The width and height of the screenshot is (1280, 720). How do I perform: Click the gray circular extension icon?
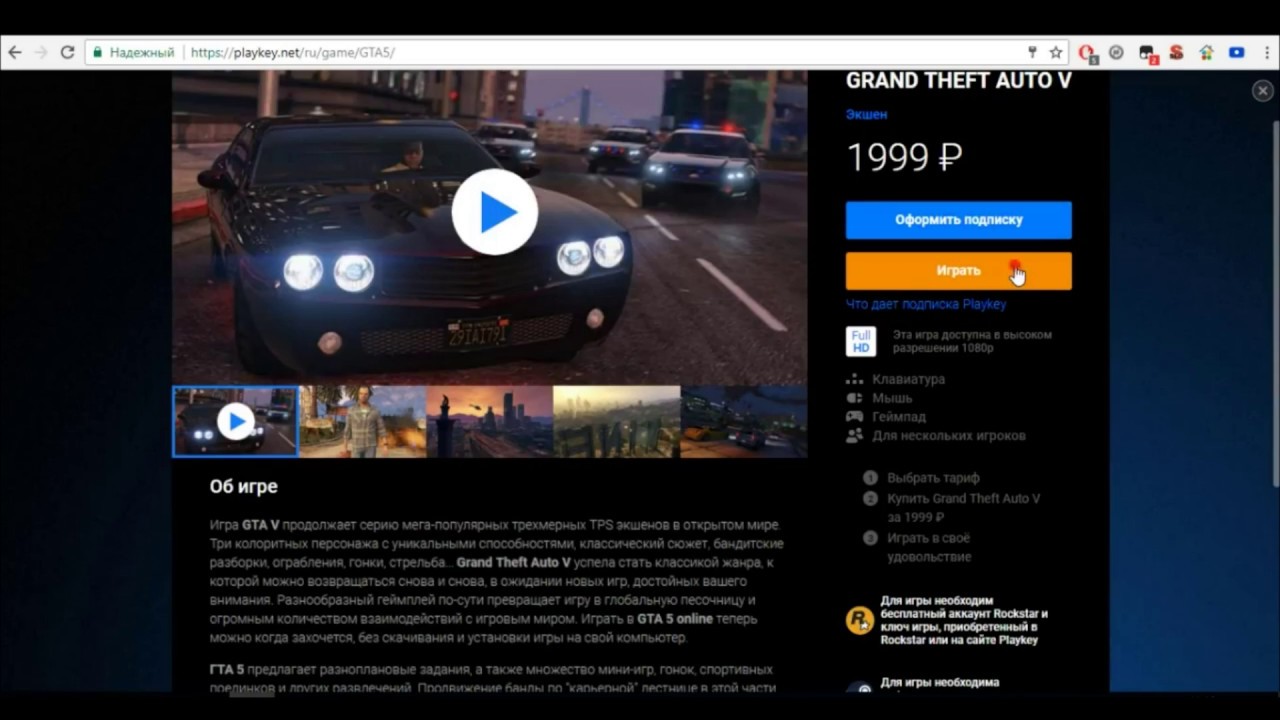click(1117, 52)
